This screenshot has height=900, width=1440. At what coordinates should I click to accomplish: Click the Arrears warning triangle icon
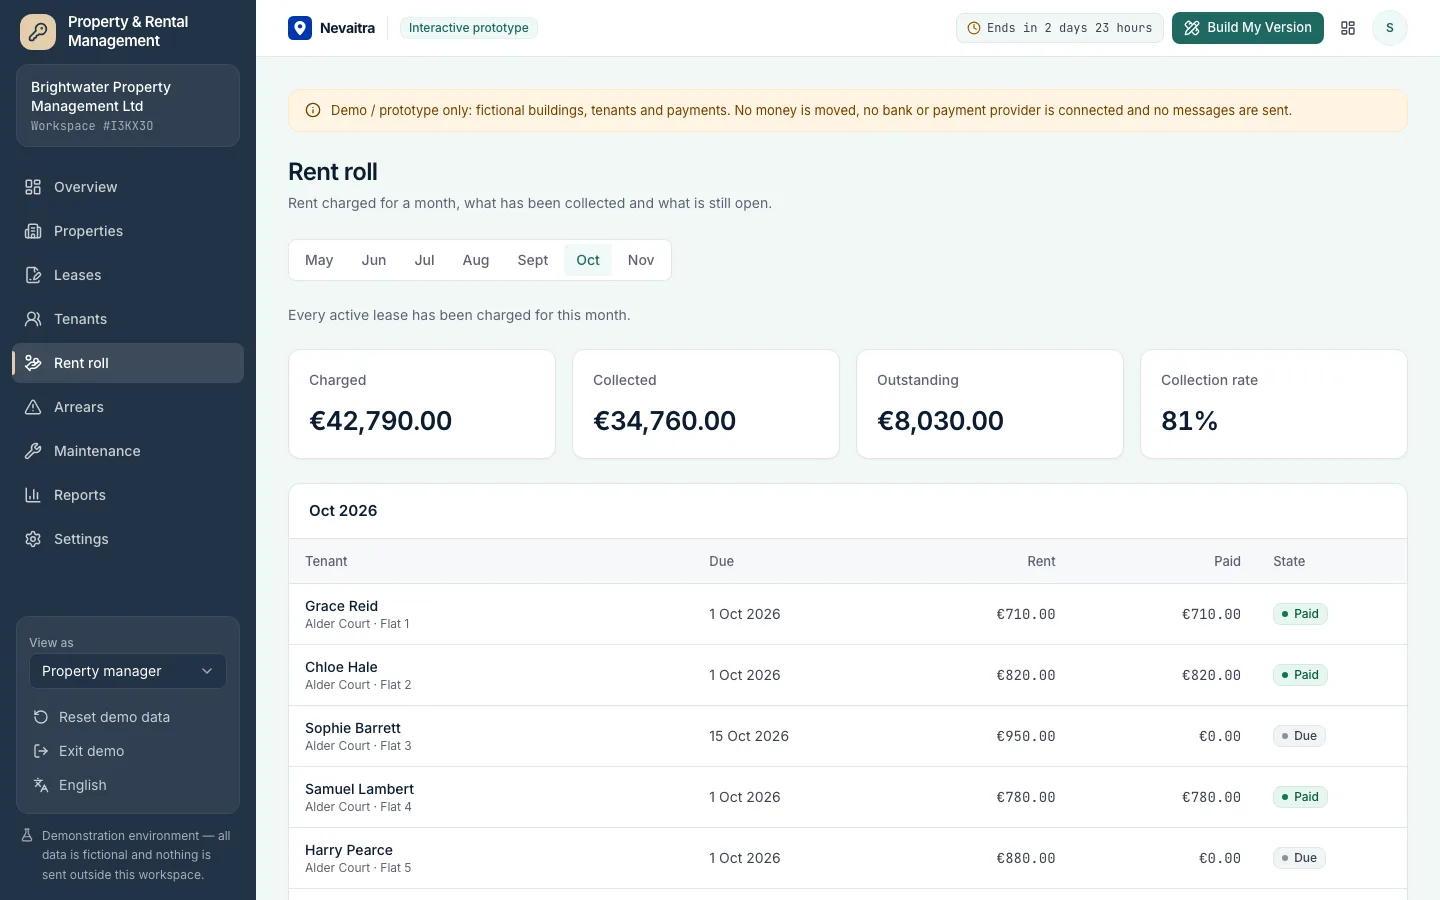tap(33, 407)
